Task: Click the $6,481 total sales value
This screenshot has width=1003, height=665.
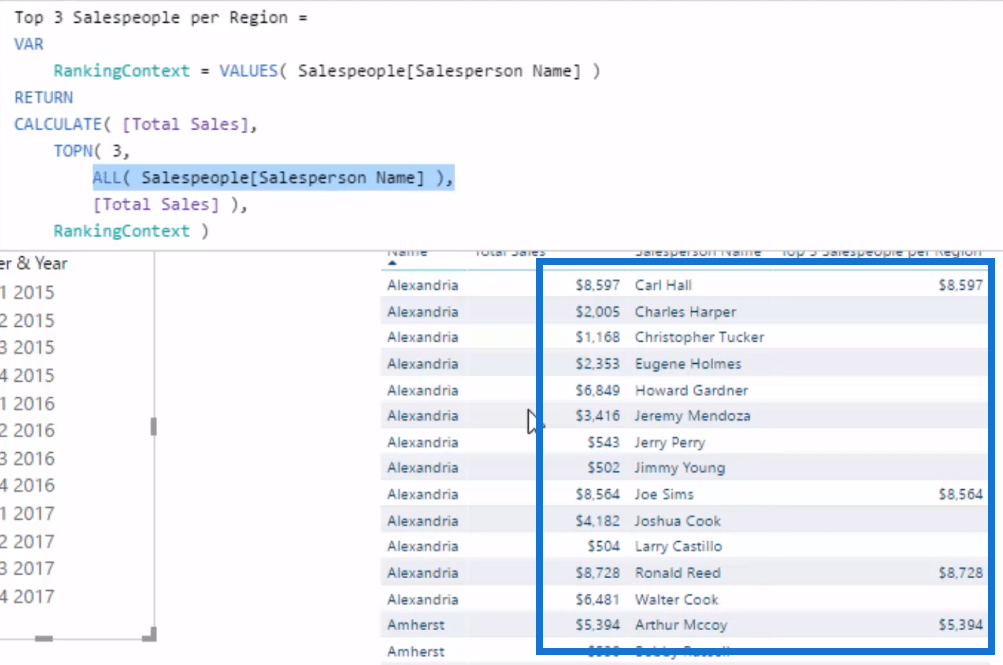Action: click(x=597, y=600)
